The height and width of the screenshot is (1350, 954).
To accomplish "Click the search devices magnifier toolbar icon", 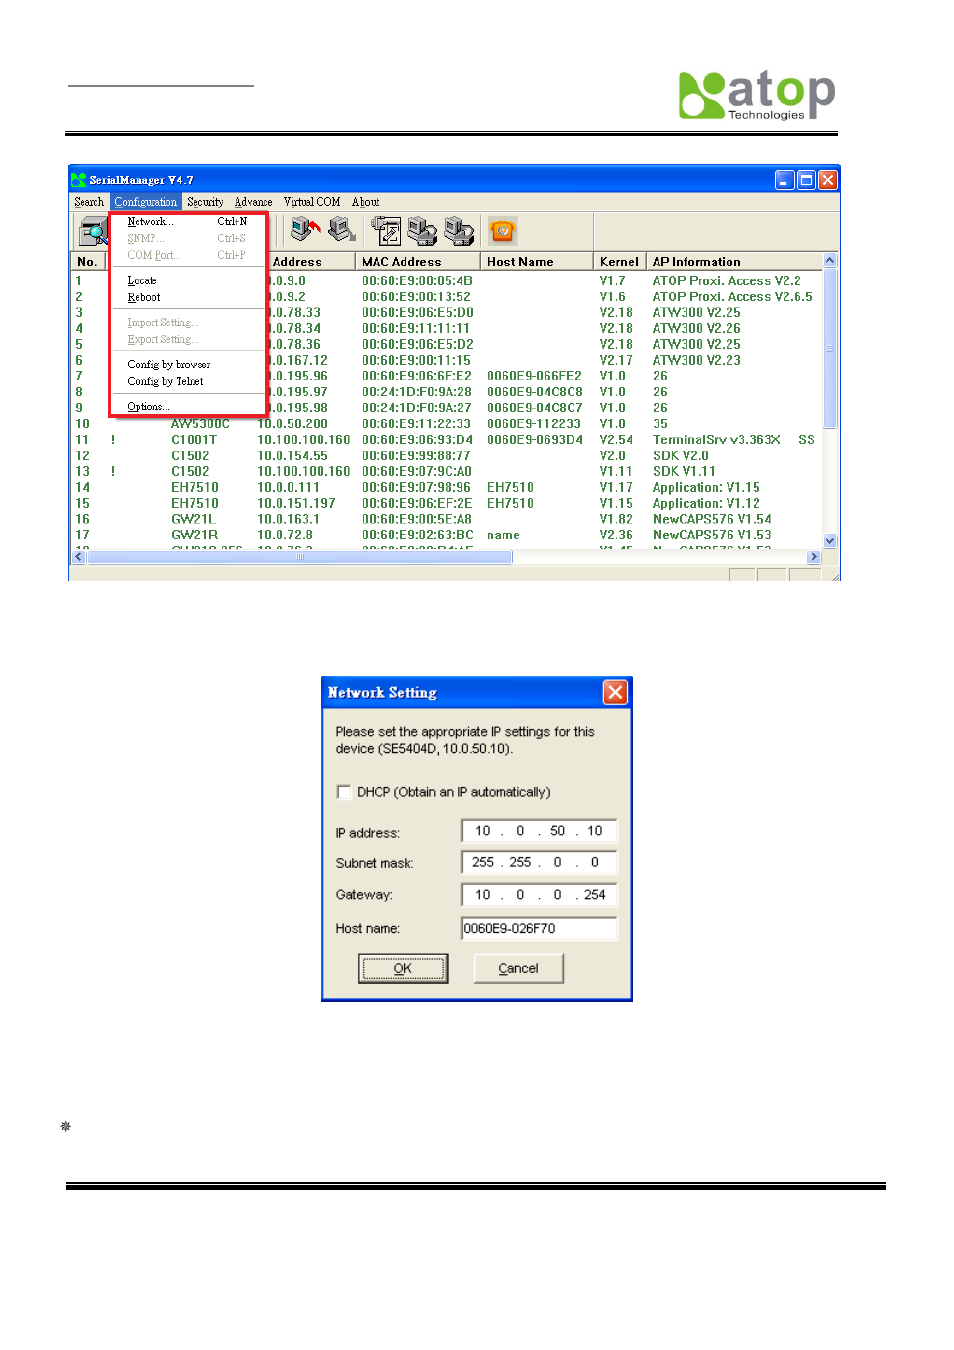I will 93,232.
